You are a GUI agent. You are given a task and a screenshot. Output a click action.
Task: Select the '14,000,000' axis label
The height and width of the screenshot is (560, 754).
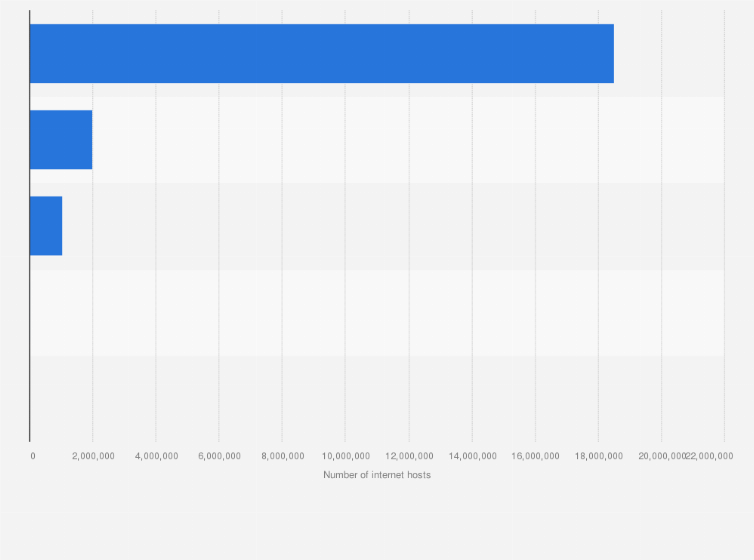pos(473,456)
